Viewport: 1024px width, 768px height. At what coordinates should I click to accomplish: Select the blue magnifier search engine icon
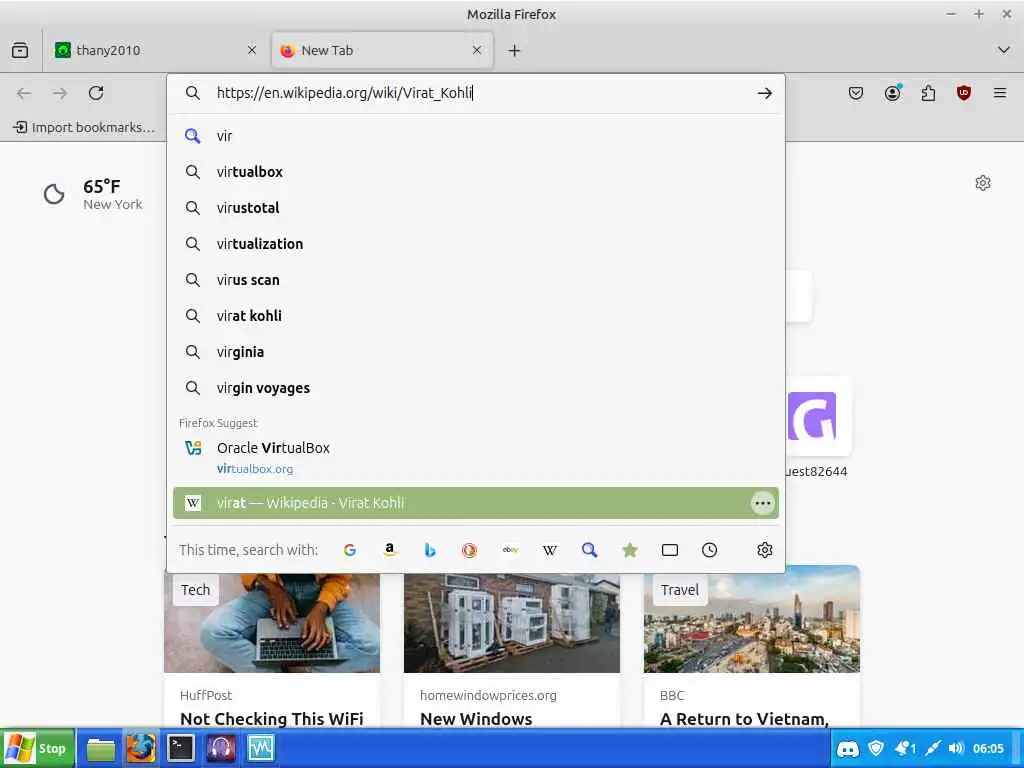pyautogui.click(x=590, y=550)
